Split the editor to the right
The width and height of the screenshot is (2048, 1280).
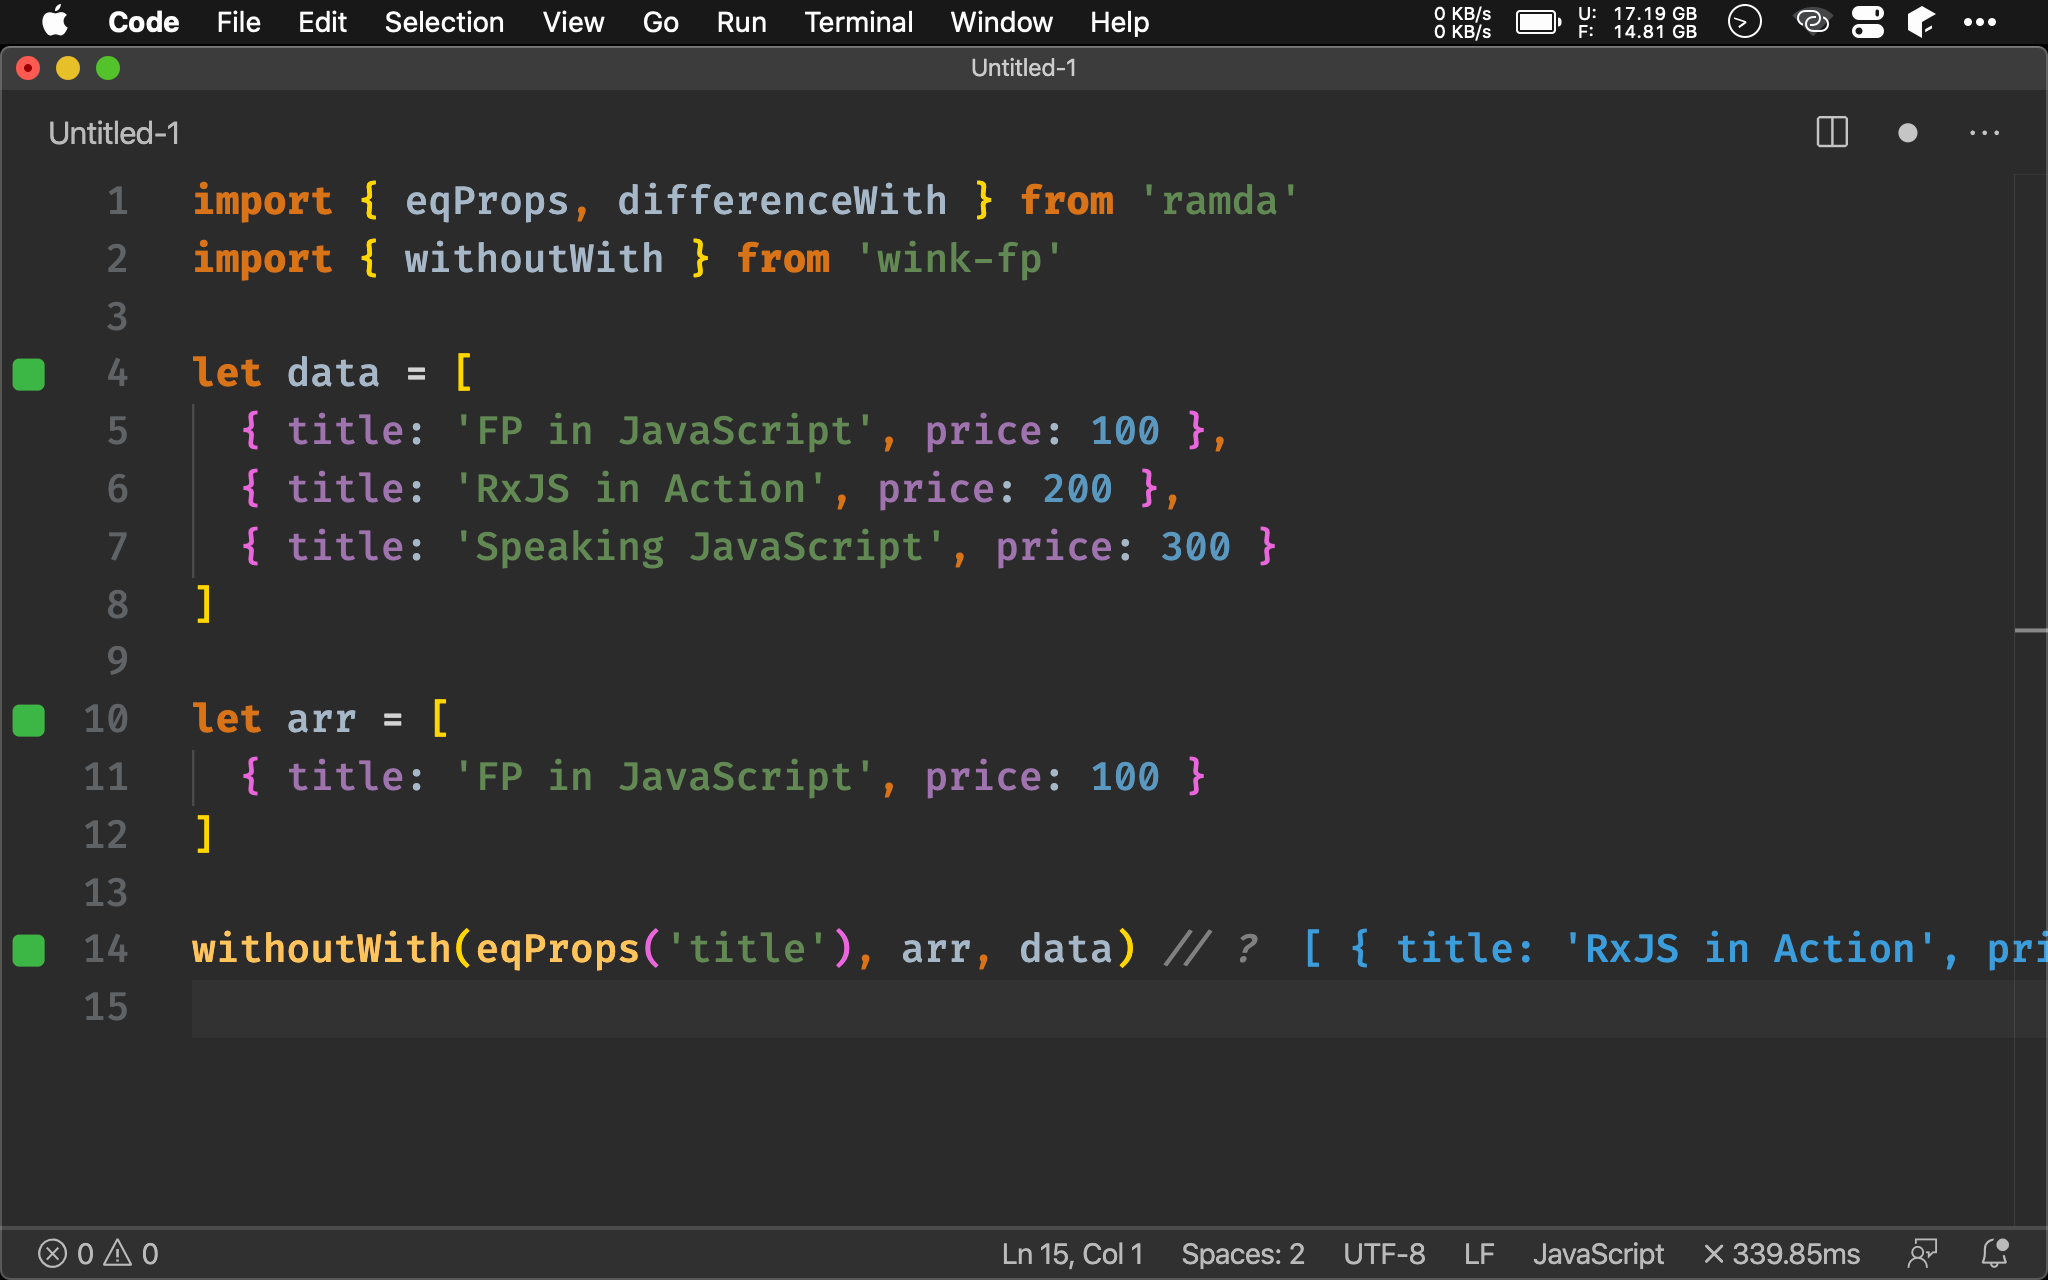pyautogui.click(x=1832, y=132)
